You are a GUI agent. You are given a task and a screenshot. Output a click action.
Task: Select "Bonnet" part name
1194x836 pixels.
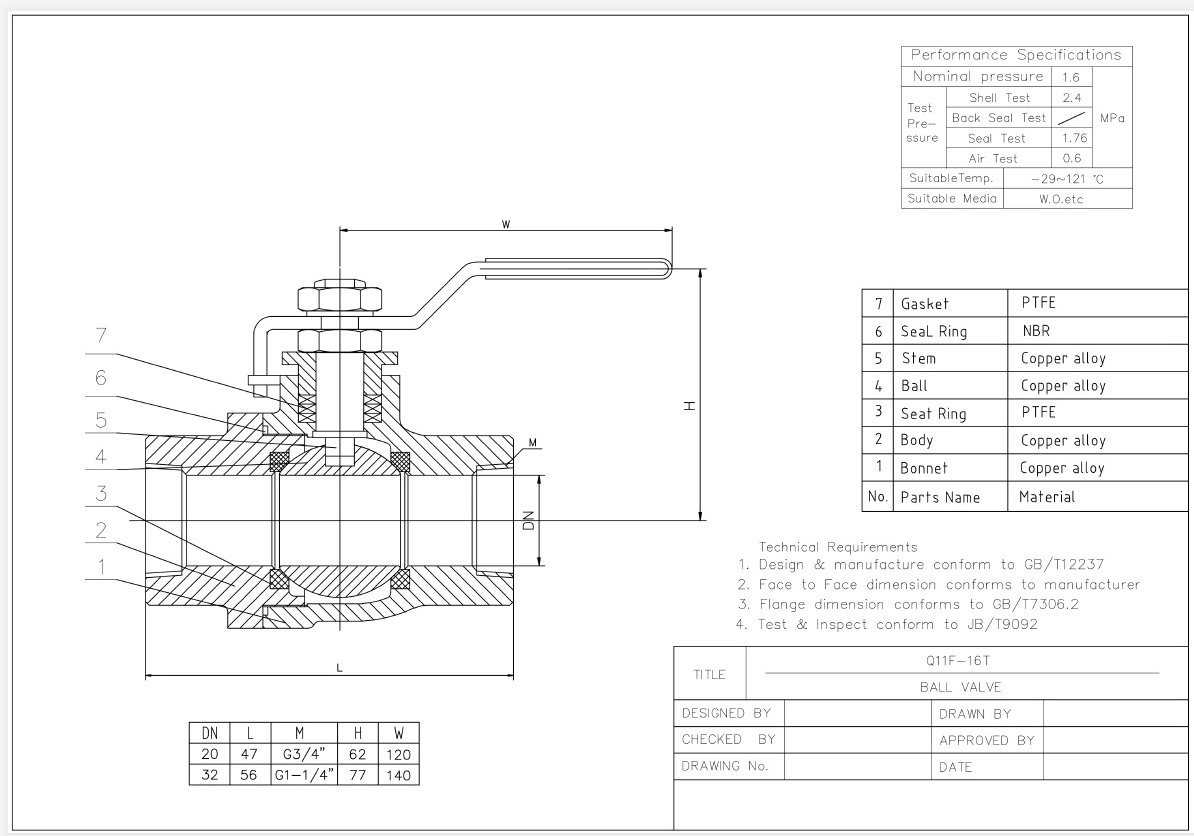[x=924, y=468]
